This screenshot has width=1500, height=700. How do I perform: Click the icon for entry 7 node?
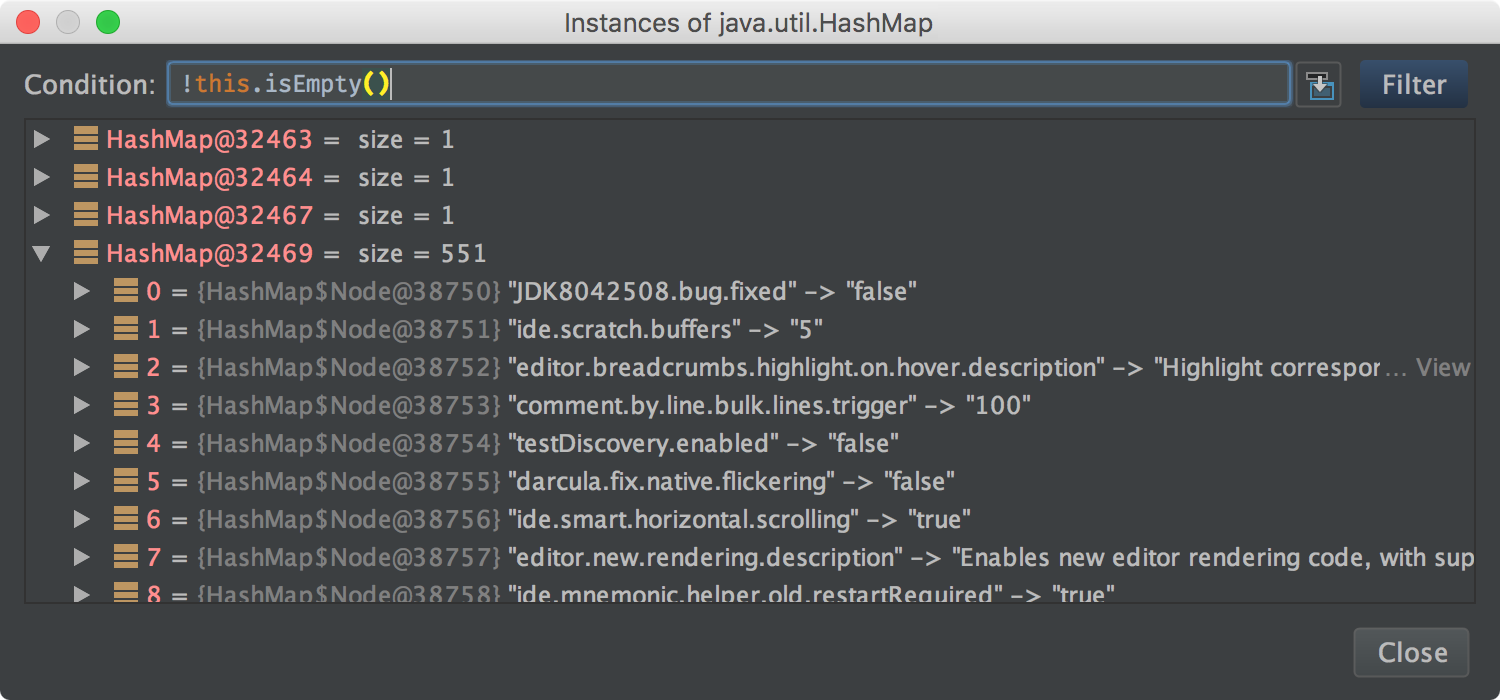(x=125, y=558)
